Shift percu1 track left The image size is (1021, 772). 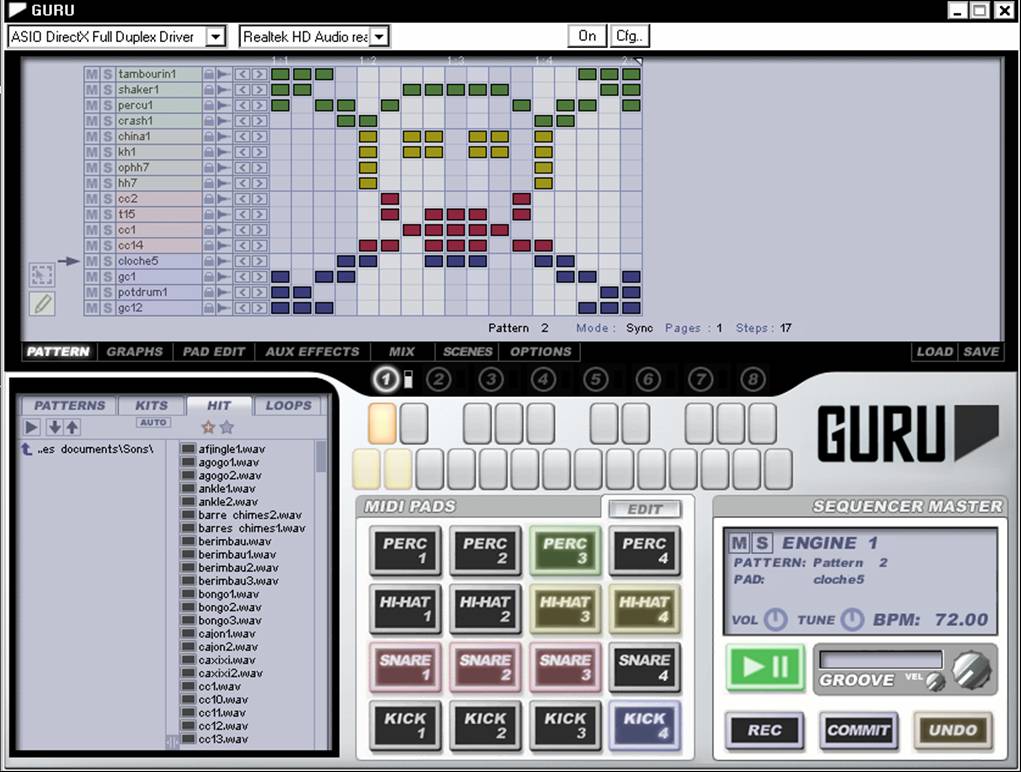point(242,105)
